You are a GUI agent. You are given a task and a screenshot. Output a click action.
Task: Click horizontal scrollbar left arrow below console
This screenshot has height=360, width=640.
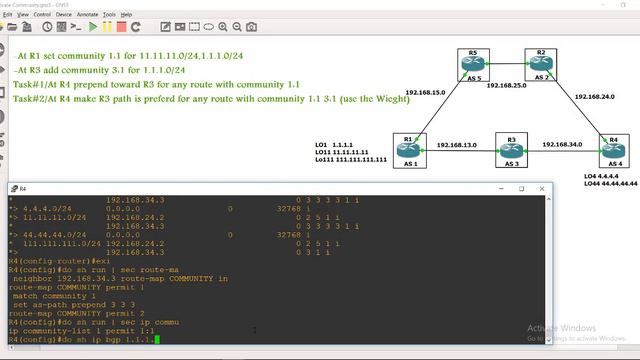pos(11,348)
